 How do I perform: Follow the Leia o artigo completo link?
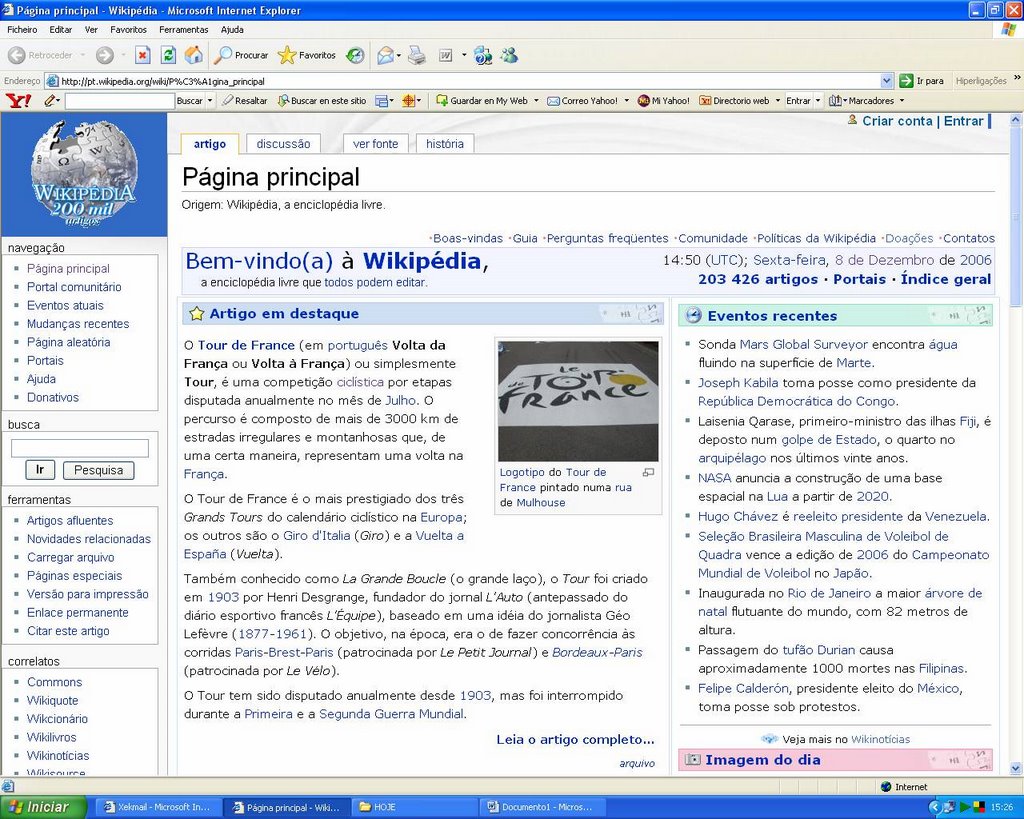tap(575, 739)
